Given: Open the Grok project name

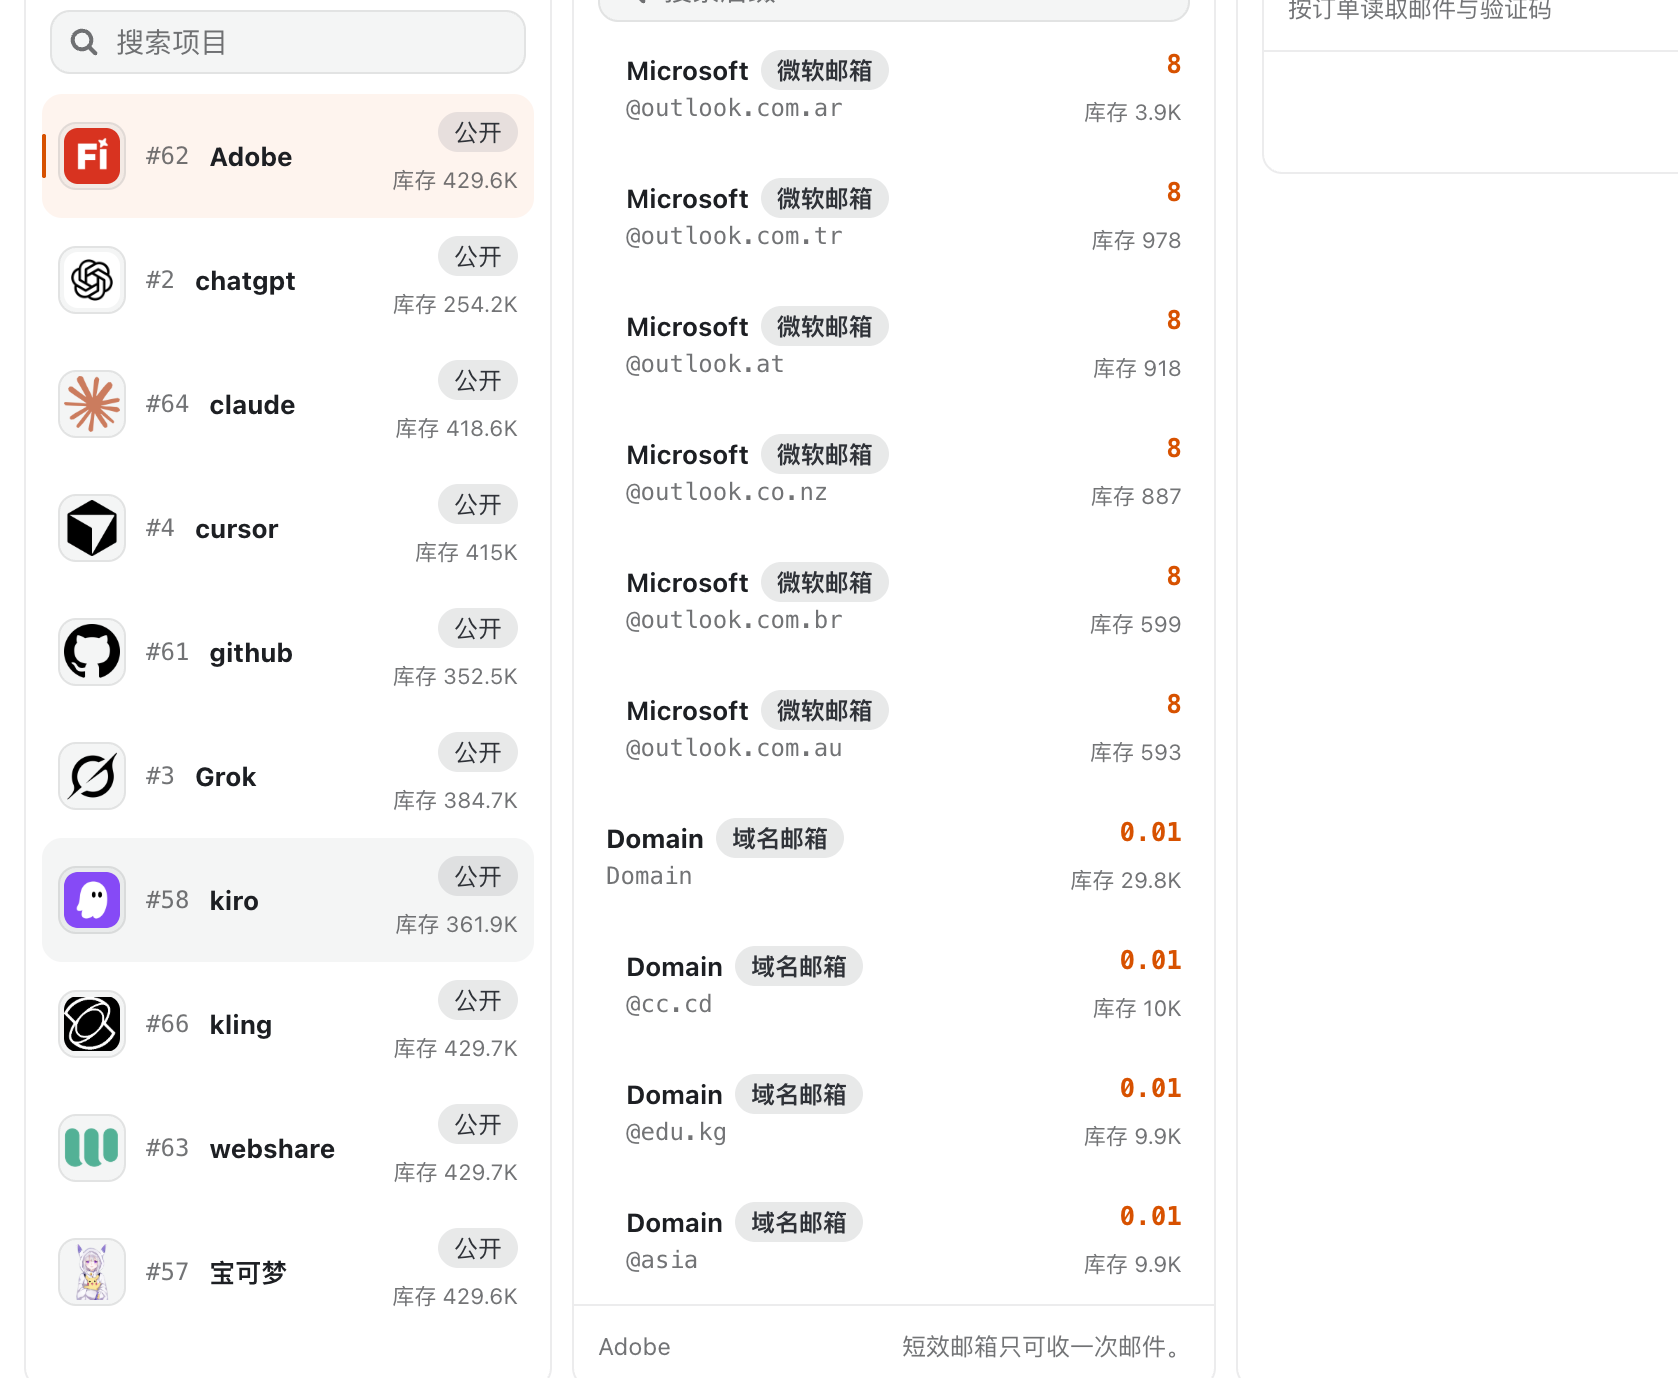Looking at the screenshot, I should pyautogui.click(x=226, y=777).
